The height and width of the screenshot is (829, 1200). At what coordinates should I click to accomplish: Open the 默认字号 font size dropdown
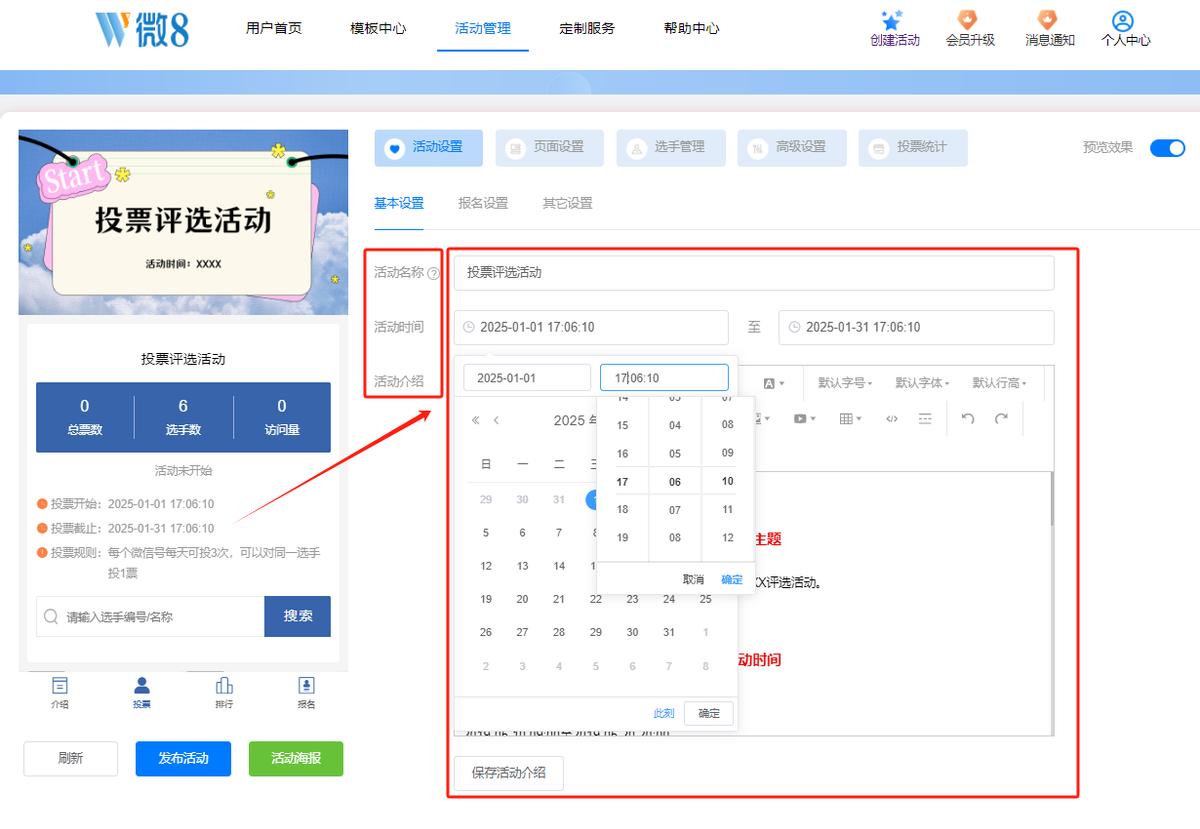pos(845,383)
